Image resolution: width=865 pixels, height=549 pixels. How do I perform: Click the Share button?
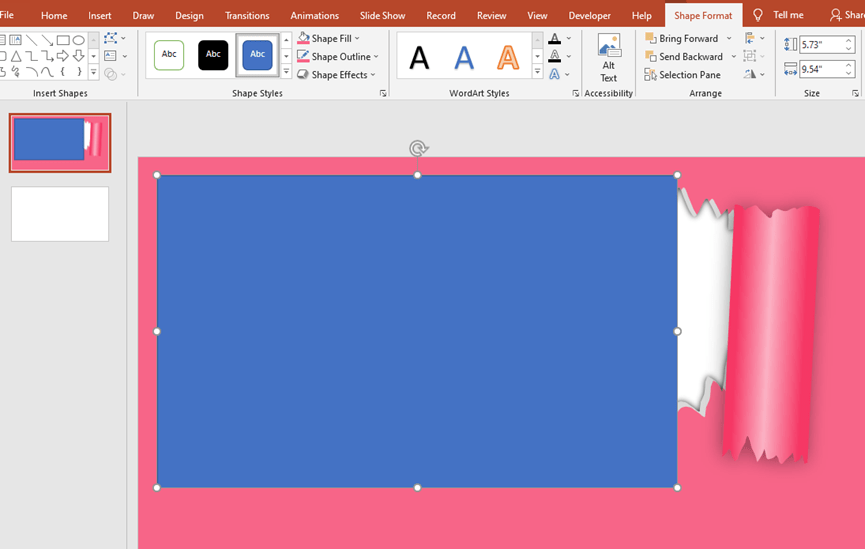click(x=847, y=15)
